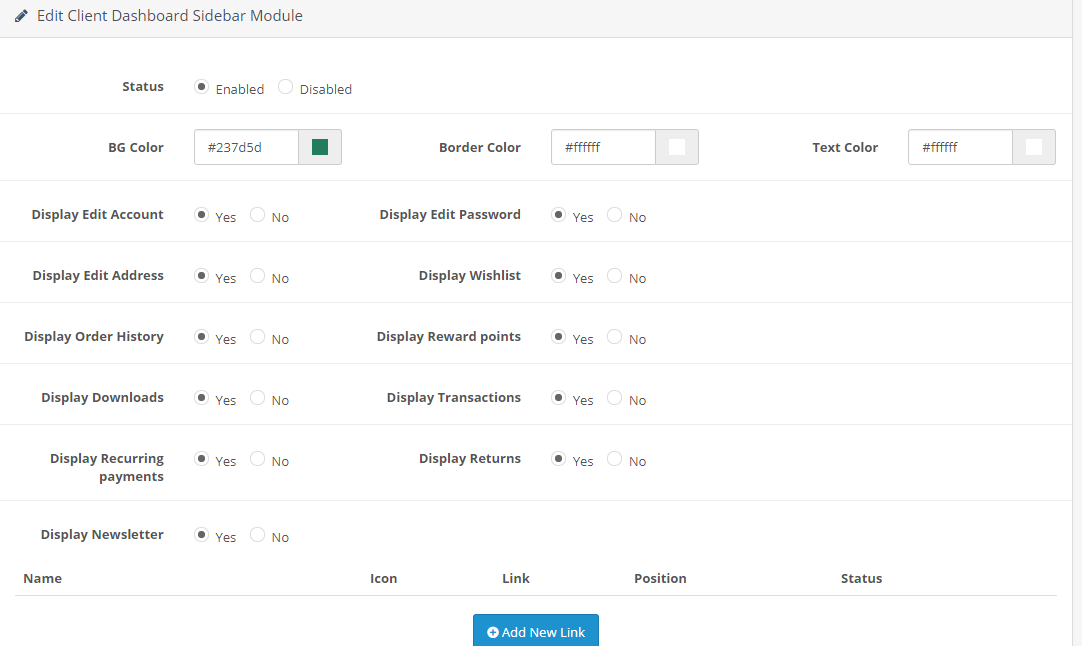The height and width of the screenshot is (646, 1082).
Task: Choose No for Display Edit Account
Action: tap(258, 215)
